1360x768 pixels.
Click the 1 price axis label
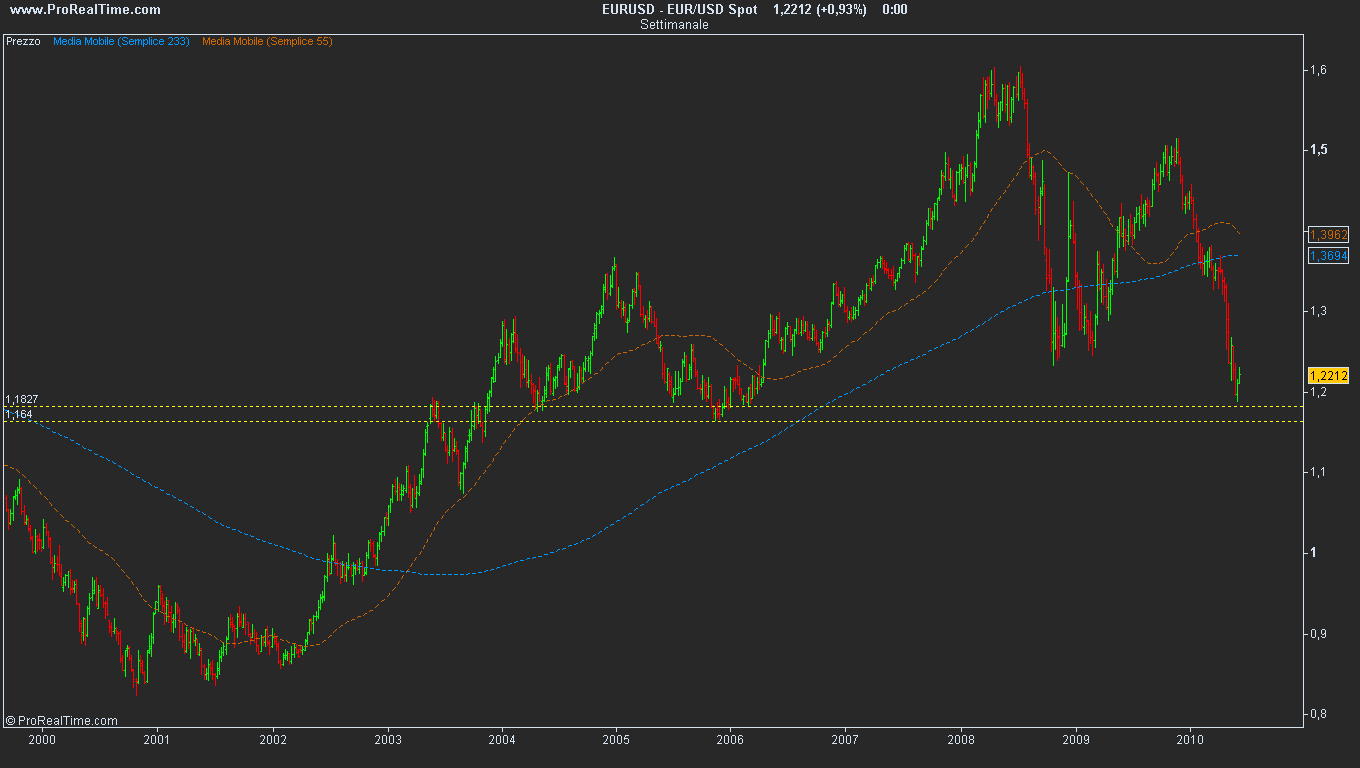pyautogui.click(x=1313, y=553)
